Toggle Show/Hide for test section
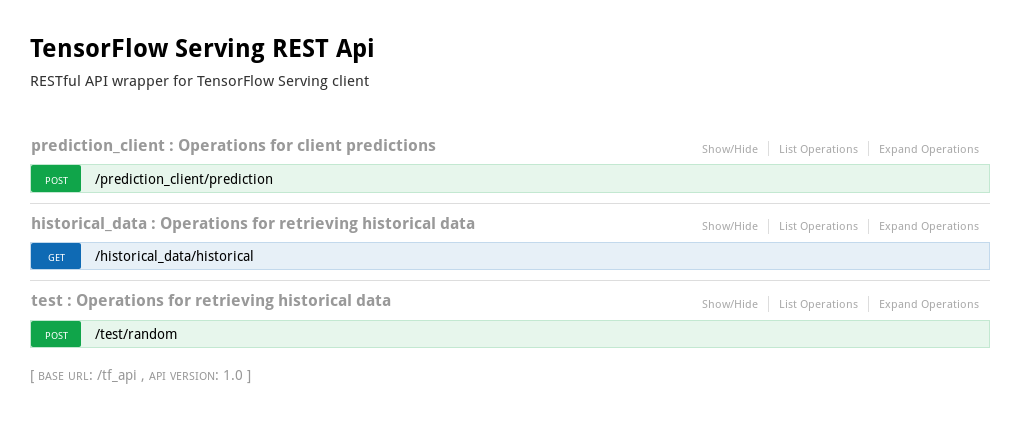Screen dimensions: 1015x424 (x=730, y=304)
